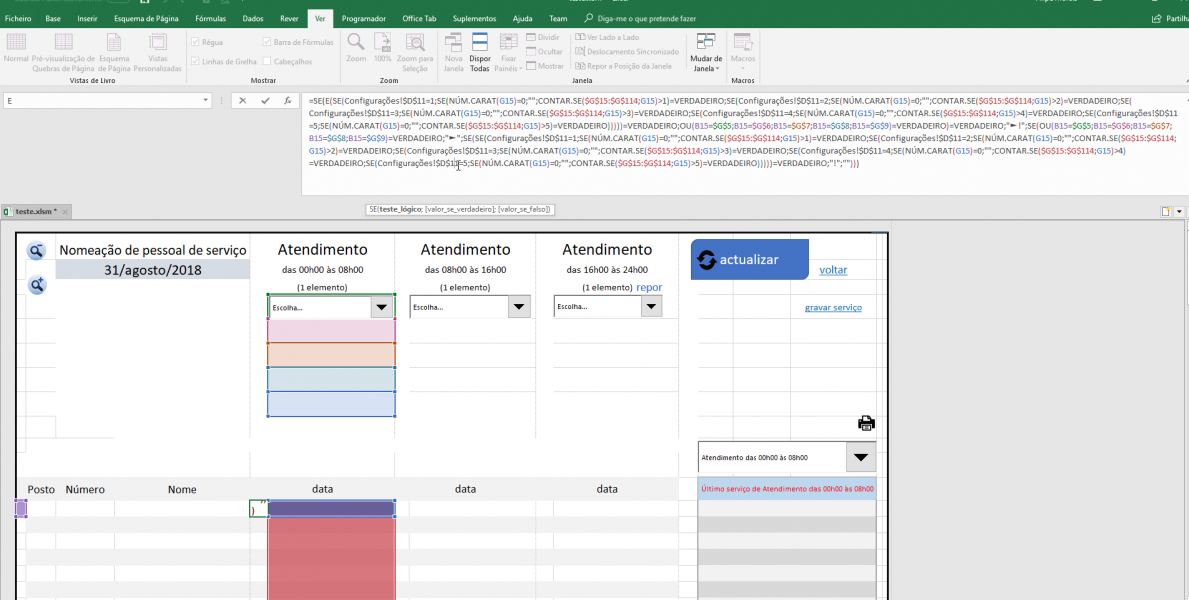Click the blue actualizar button
1189x600 pixels.
coord(749,260)
